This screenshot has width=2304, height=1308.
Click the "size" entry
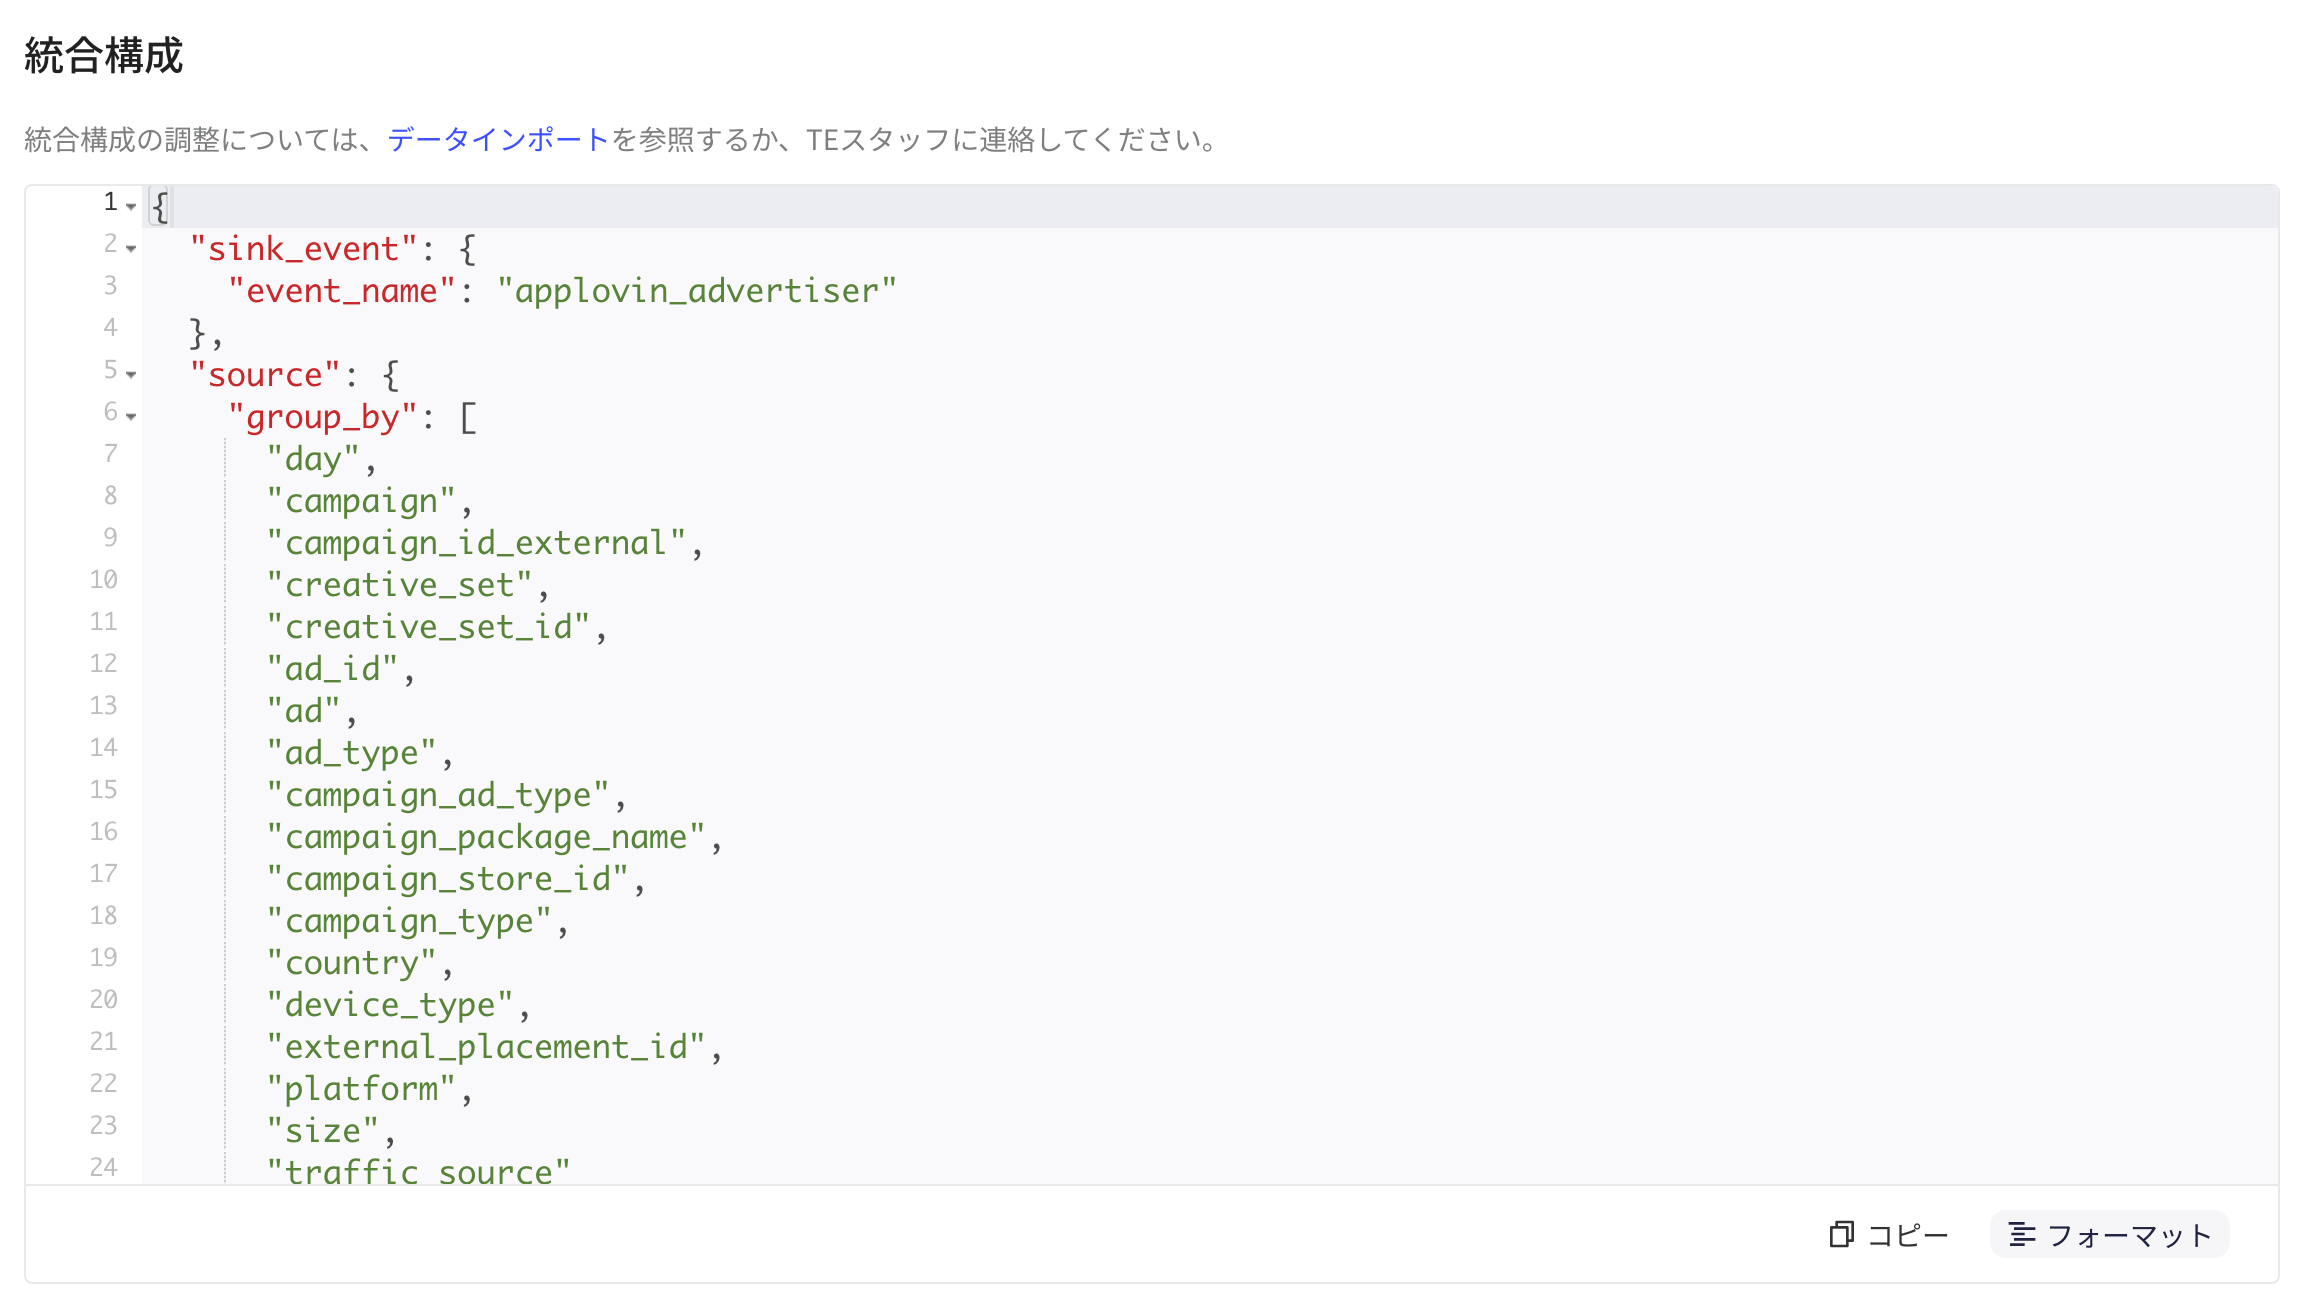322,1131
